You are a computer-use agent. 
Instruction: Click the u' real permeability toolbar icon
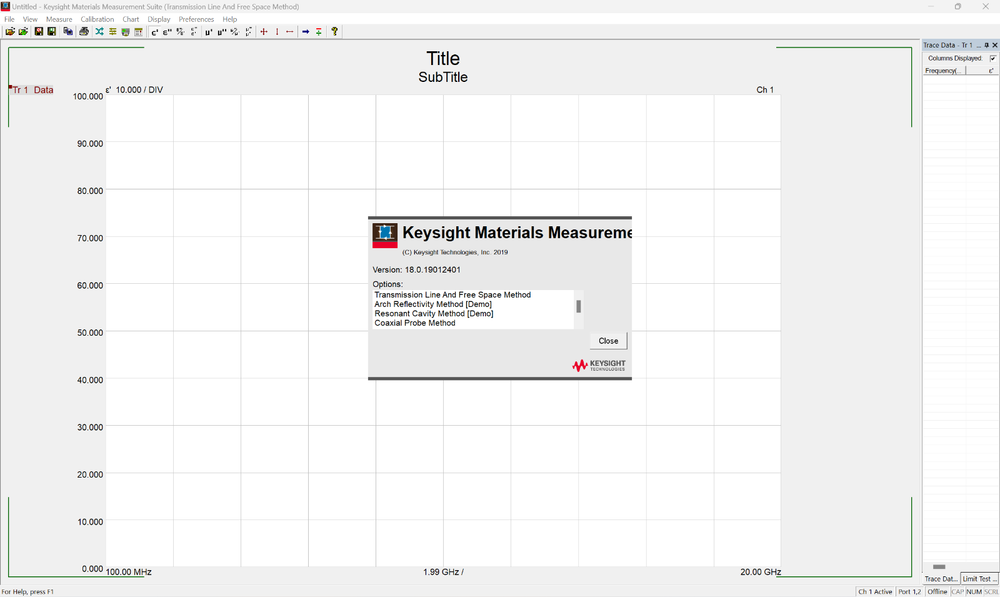[x=209, y=32]
